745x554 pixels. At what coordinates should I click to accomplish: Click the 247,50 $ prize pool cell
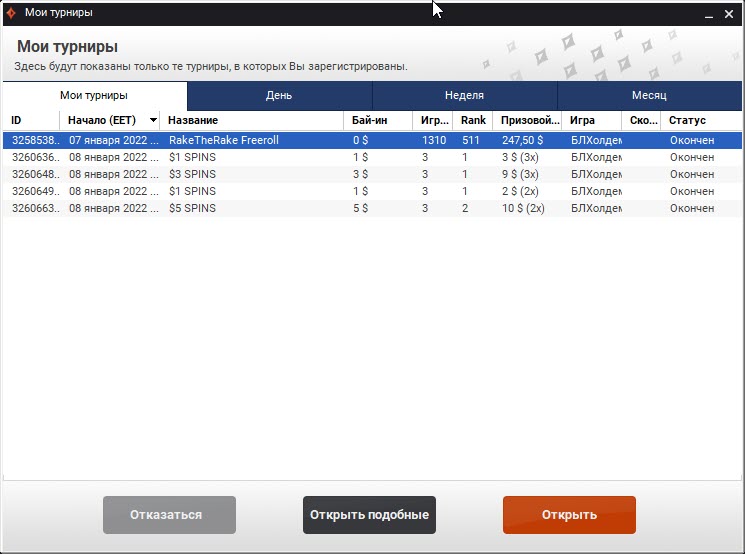pyautogui.click(x=523, y=141)
